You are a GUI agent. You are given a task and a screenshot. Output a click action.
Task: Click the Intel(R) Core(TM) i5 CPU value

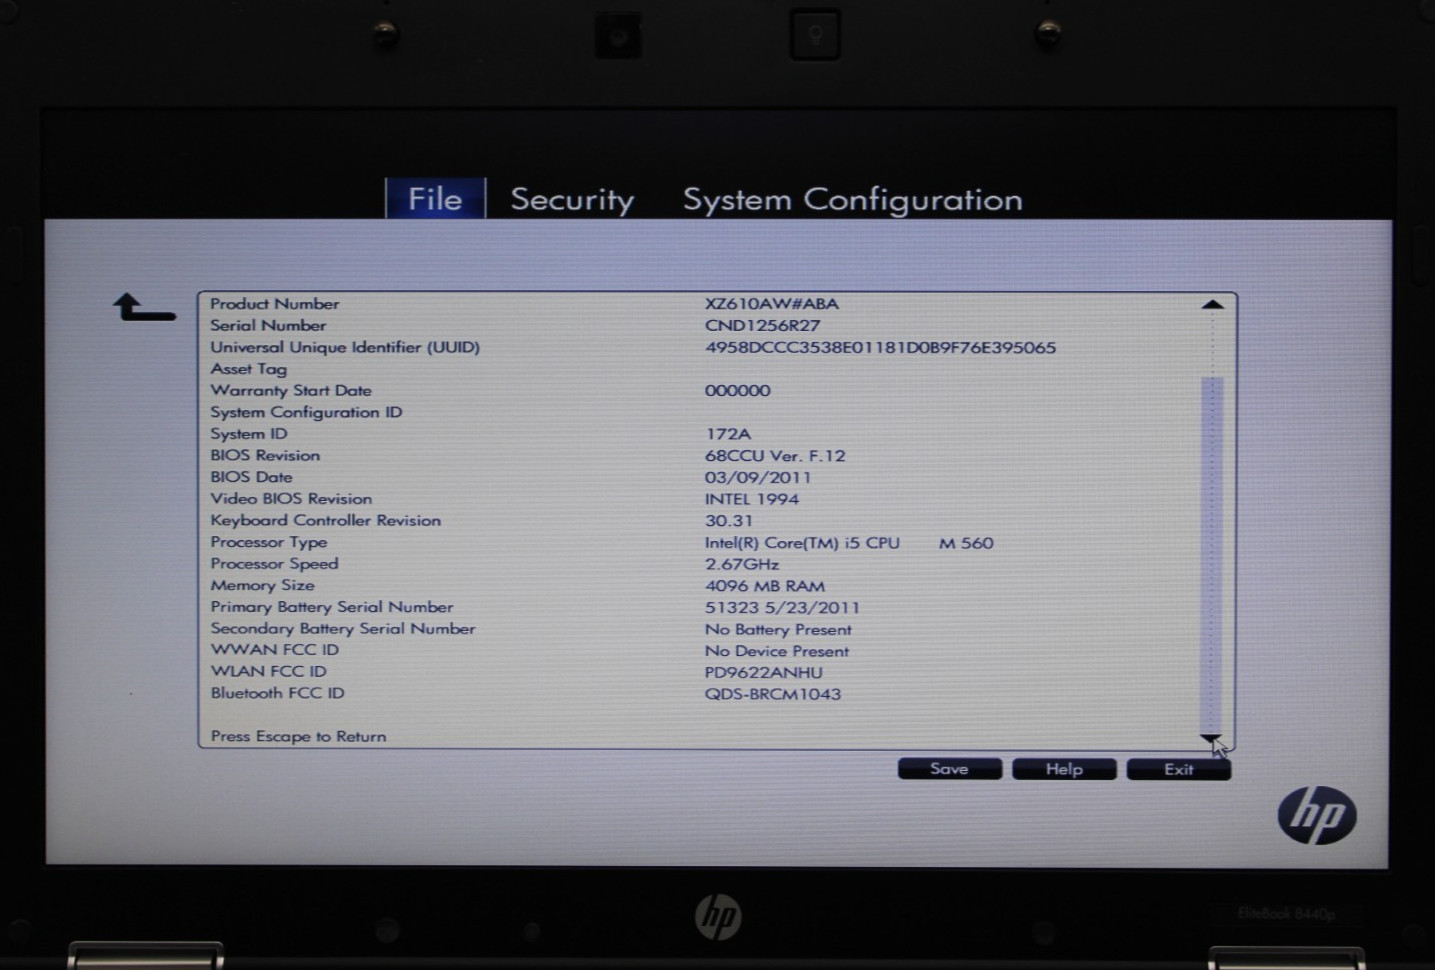click(849, 543)
